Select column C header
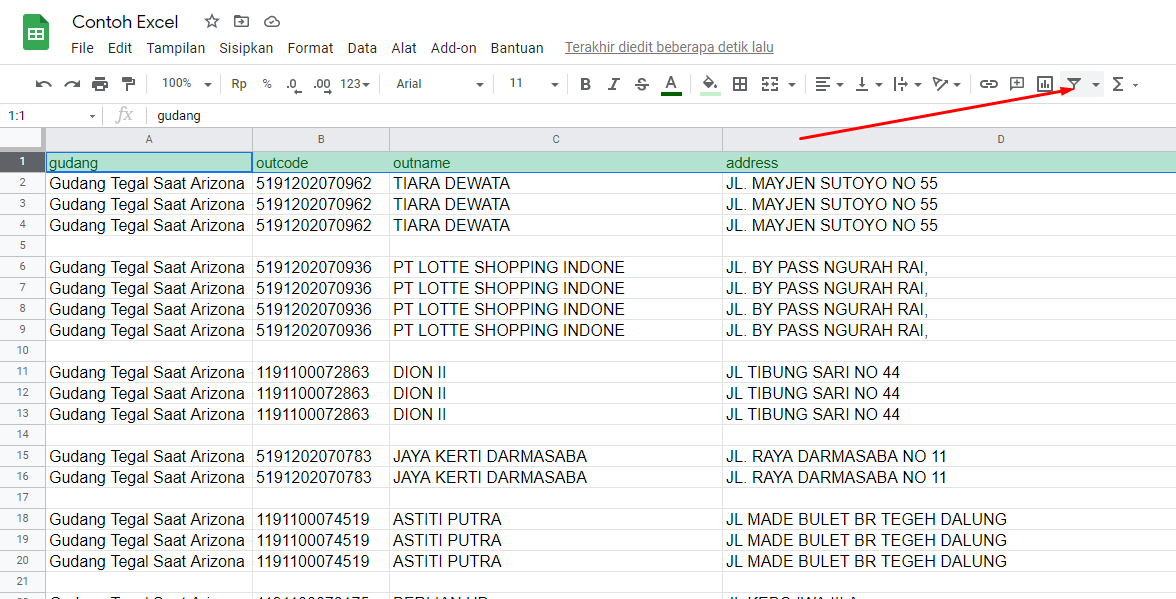This screenshot has height=599, width=1176. pos(556,139)
